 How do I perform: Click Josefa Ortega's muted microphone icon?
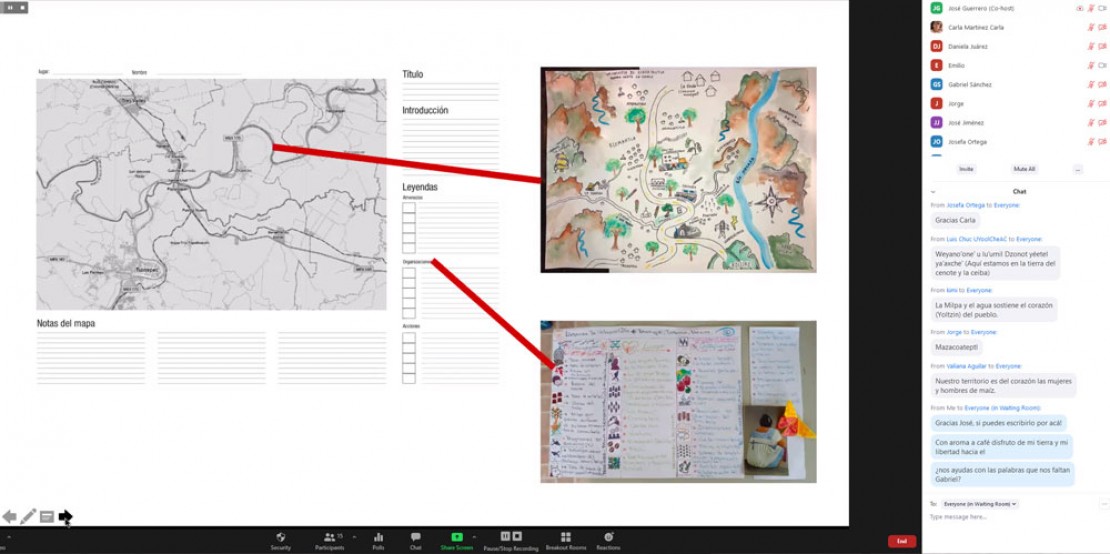pyautogui.click(x=1091, y=142)
